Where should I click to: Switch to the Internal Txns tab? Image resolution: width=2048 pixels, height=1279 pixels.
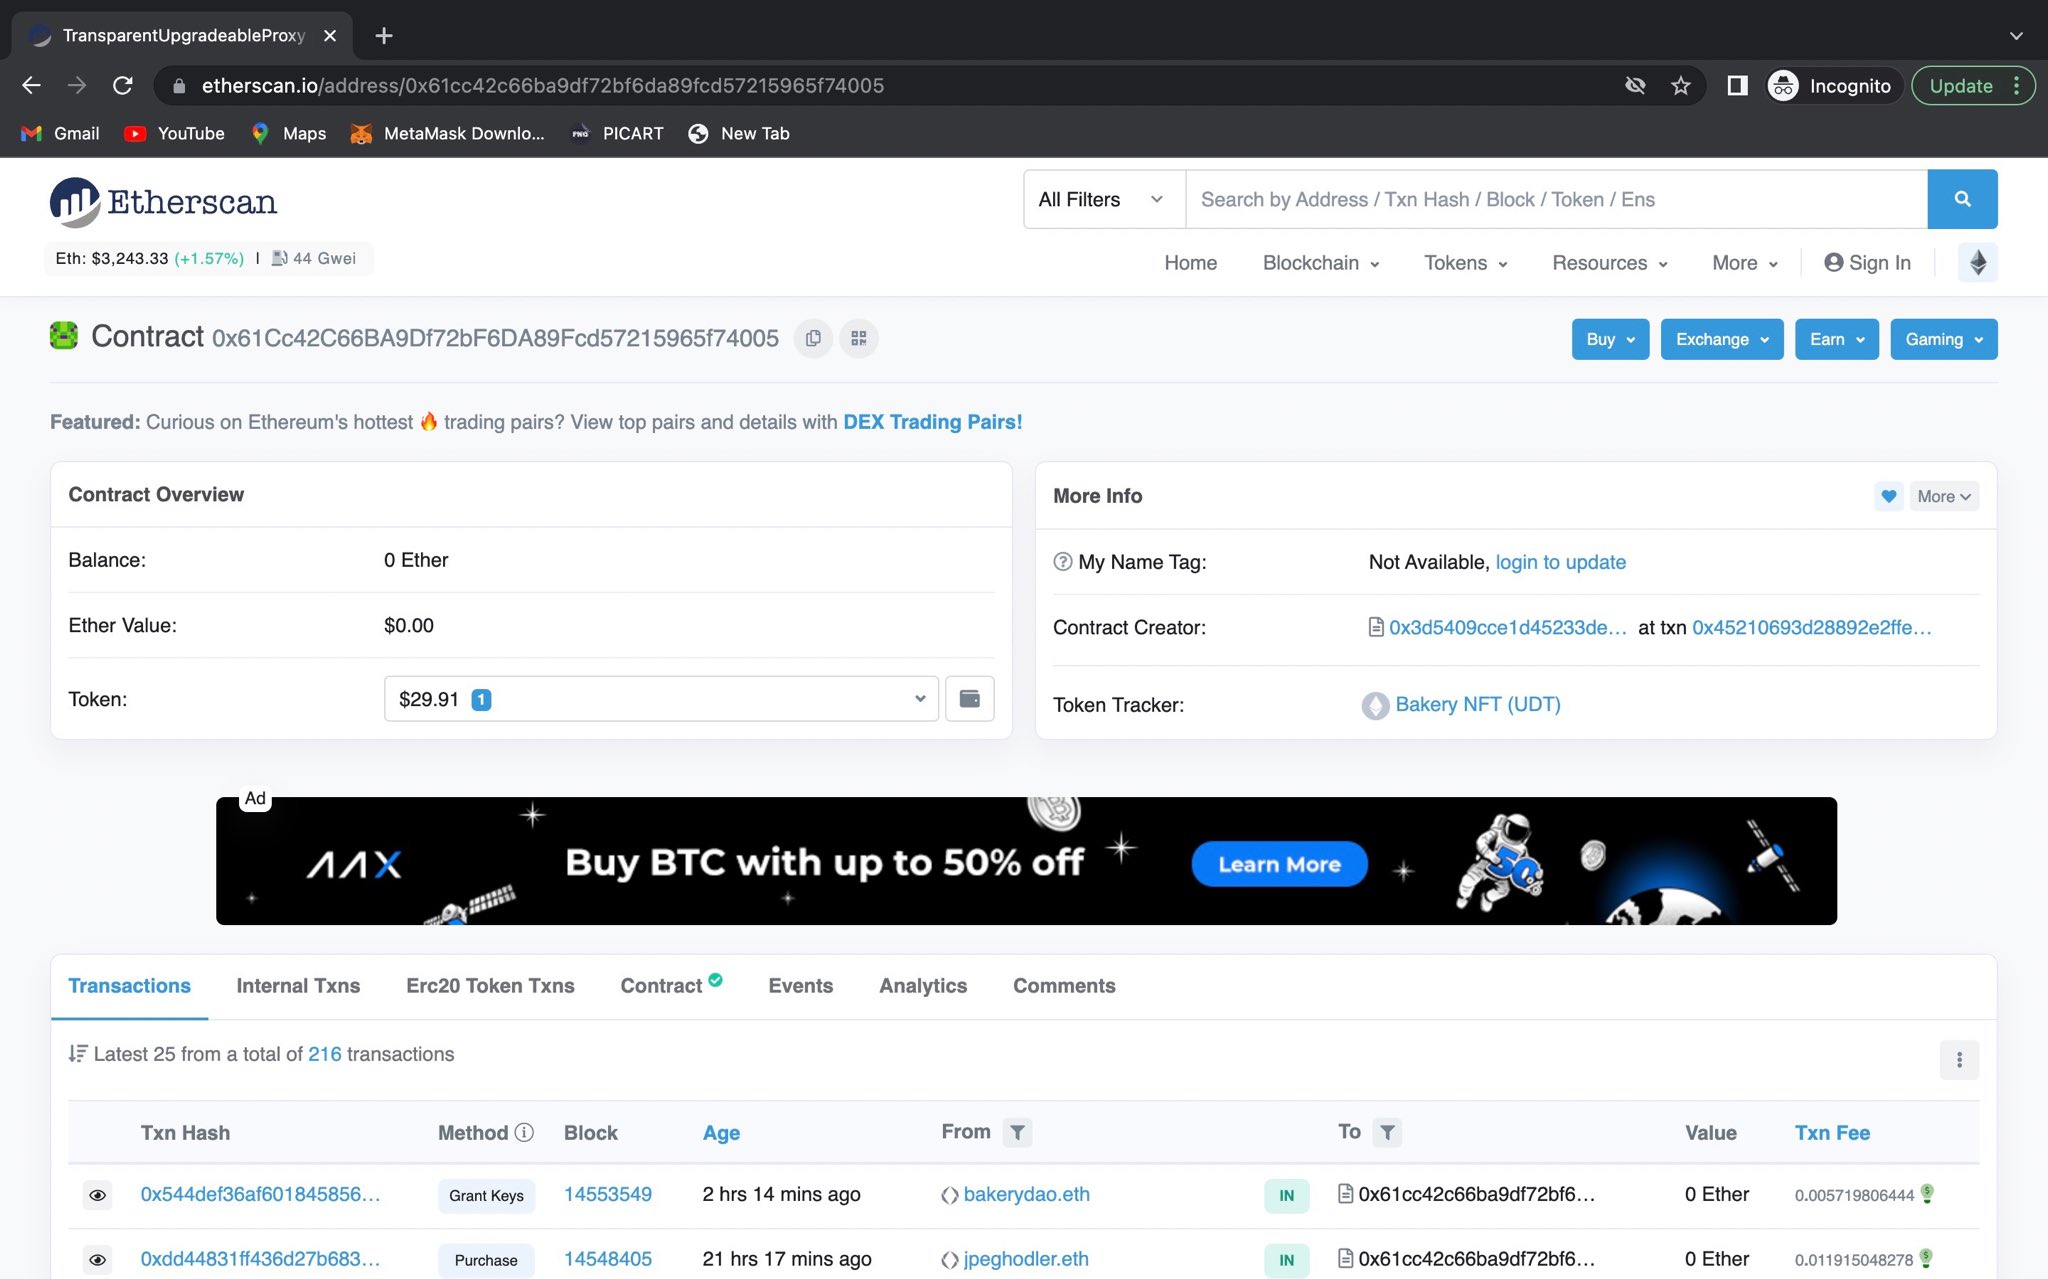click(298, 984)
